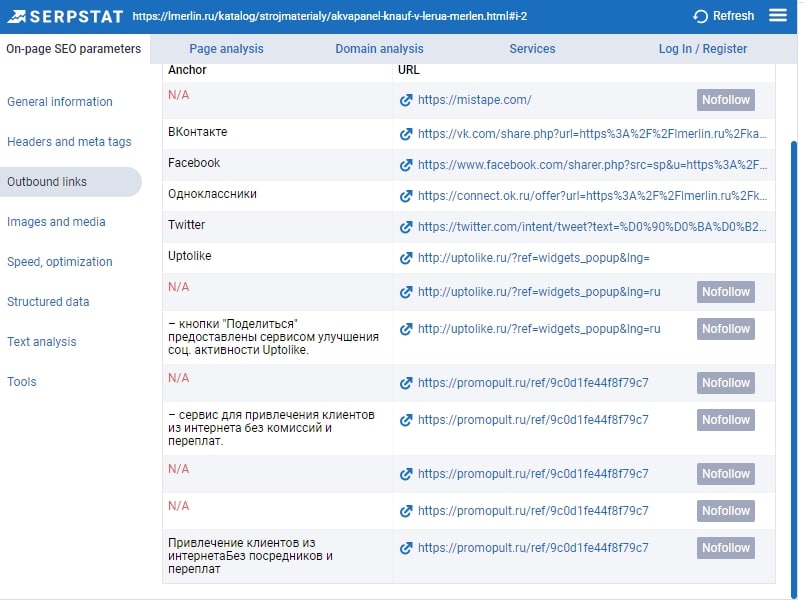Click the Twitter anchor text

click(x=186, y=225)
